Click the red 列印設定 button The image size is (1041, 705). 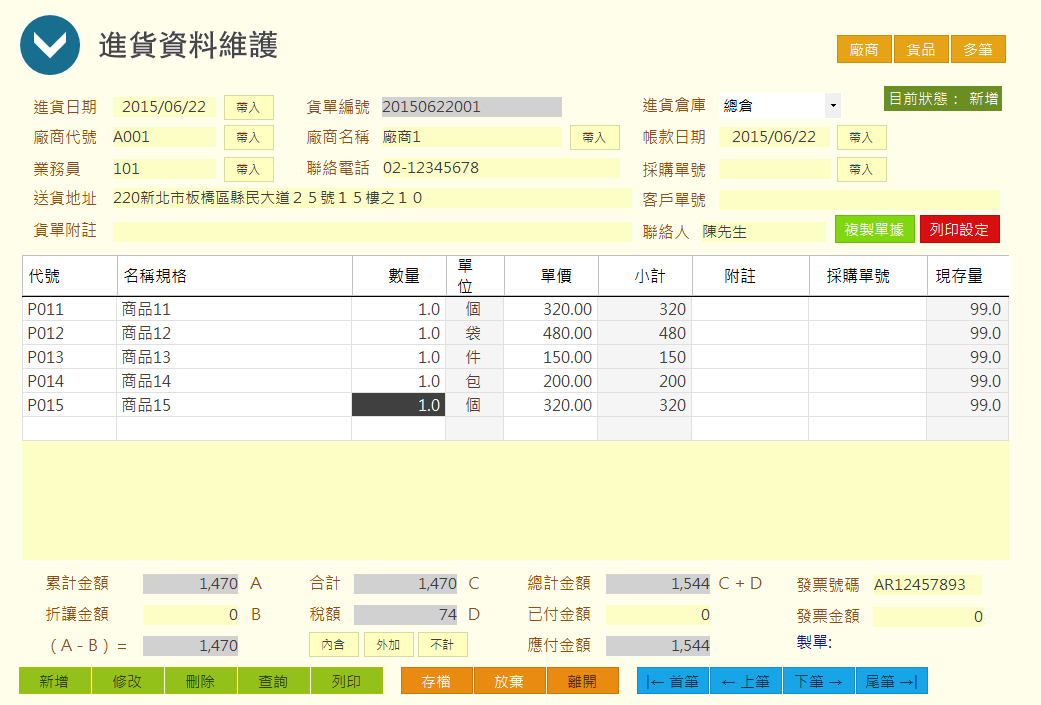tap(959, 230)
